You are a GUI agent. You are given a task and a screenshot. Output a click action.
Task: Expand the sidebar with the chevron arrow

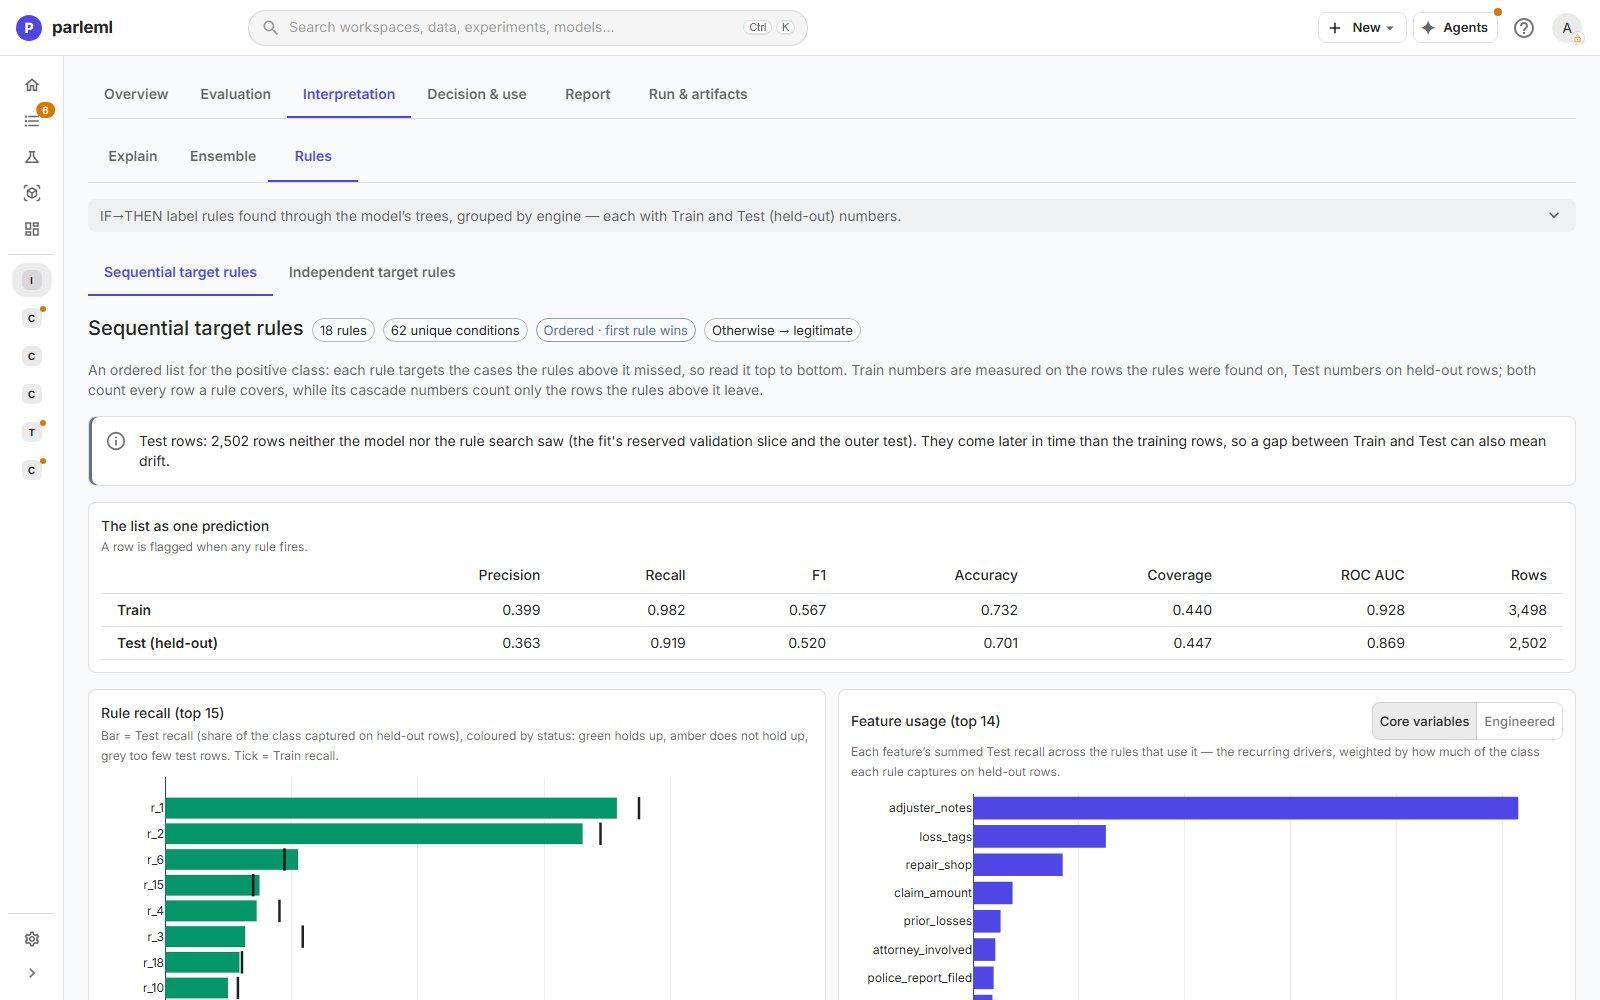click(x=32, y=973)
